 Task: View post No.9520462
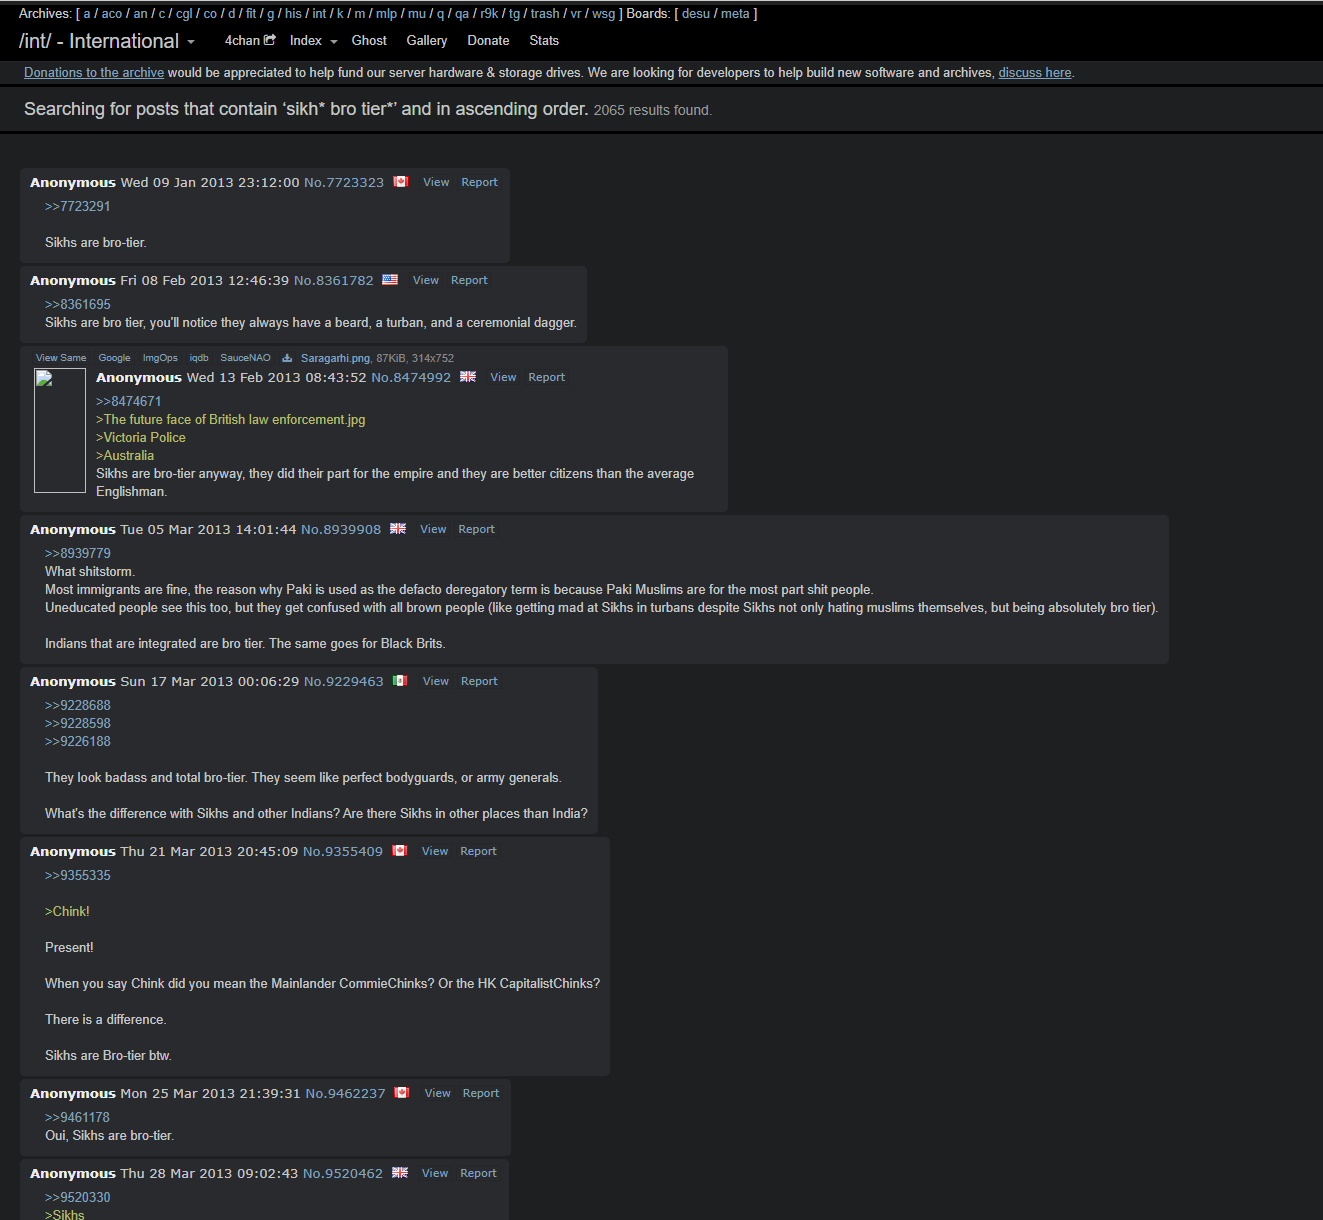tap(435, 1173)
